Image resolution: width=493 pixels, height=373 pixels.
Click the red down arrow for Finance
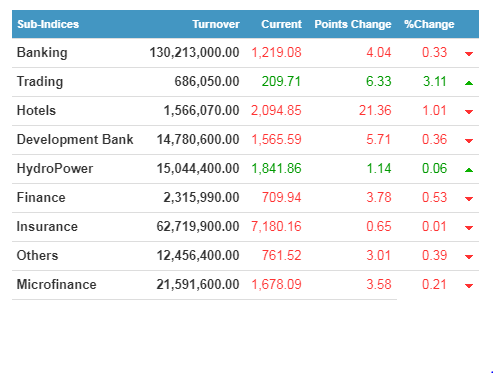469,199
